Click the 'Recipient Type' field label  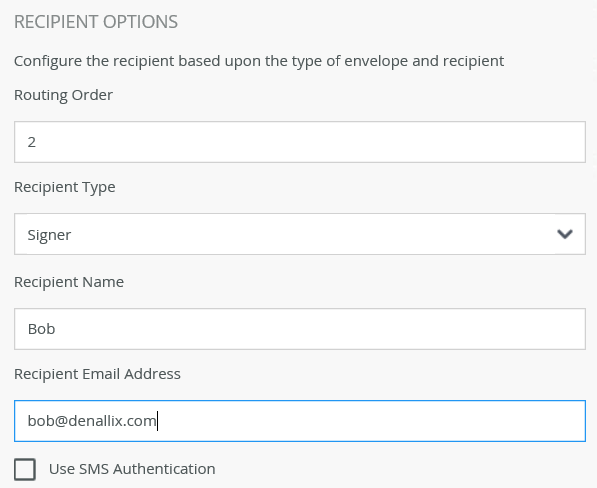pyautogui.click(x=65, y=187)
